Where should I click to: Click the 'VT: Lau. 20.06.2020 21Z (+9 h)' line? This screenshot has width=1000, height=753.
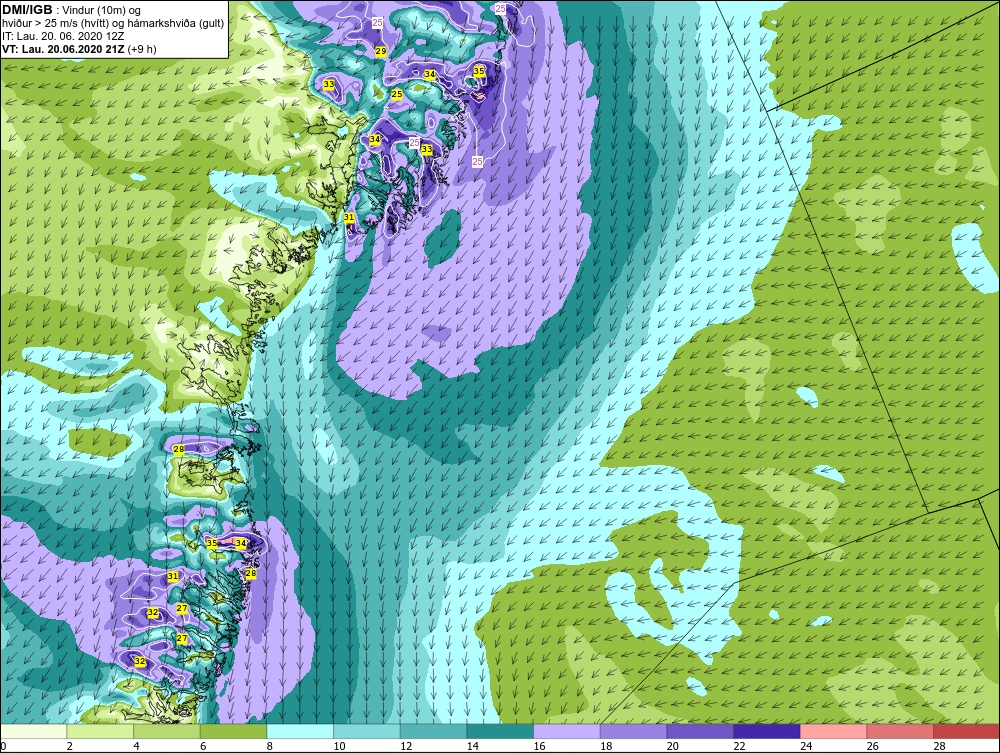click(79, 49)
